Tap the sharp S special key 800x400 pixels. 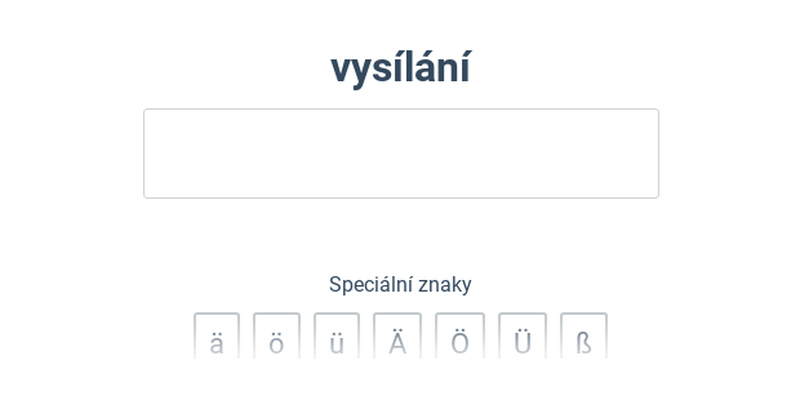(584, 338)
